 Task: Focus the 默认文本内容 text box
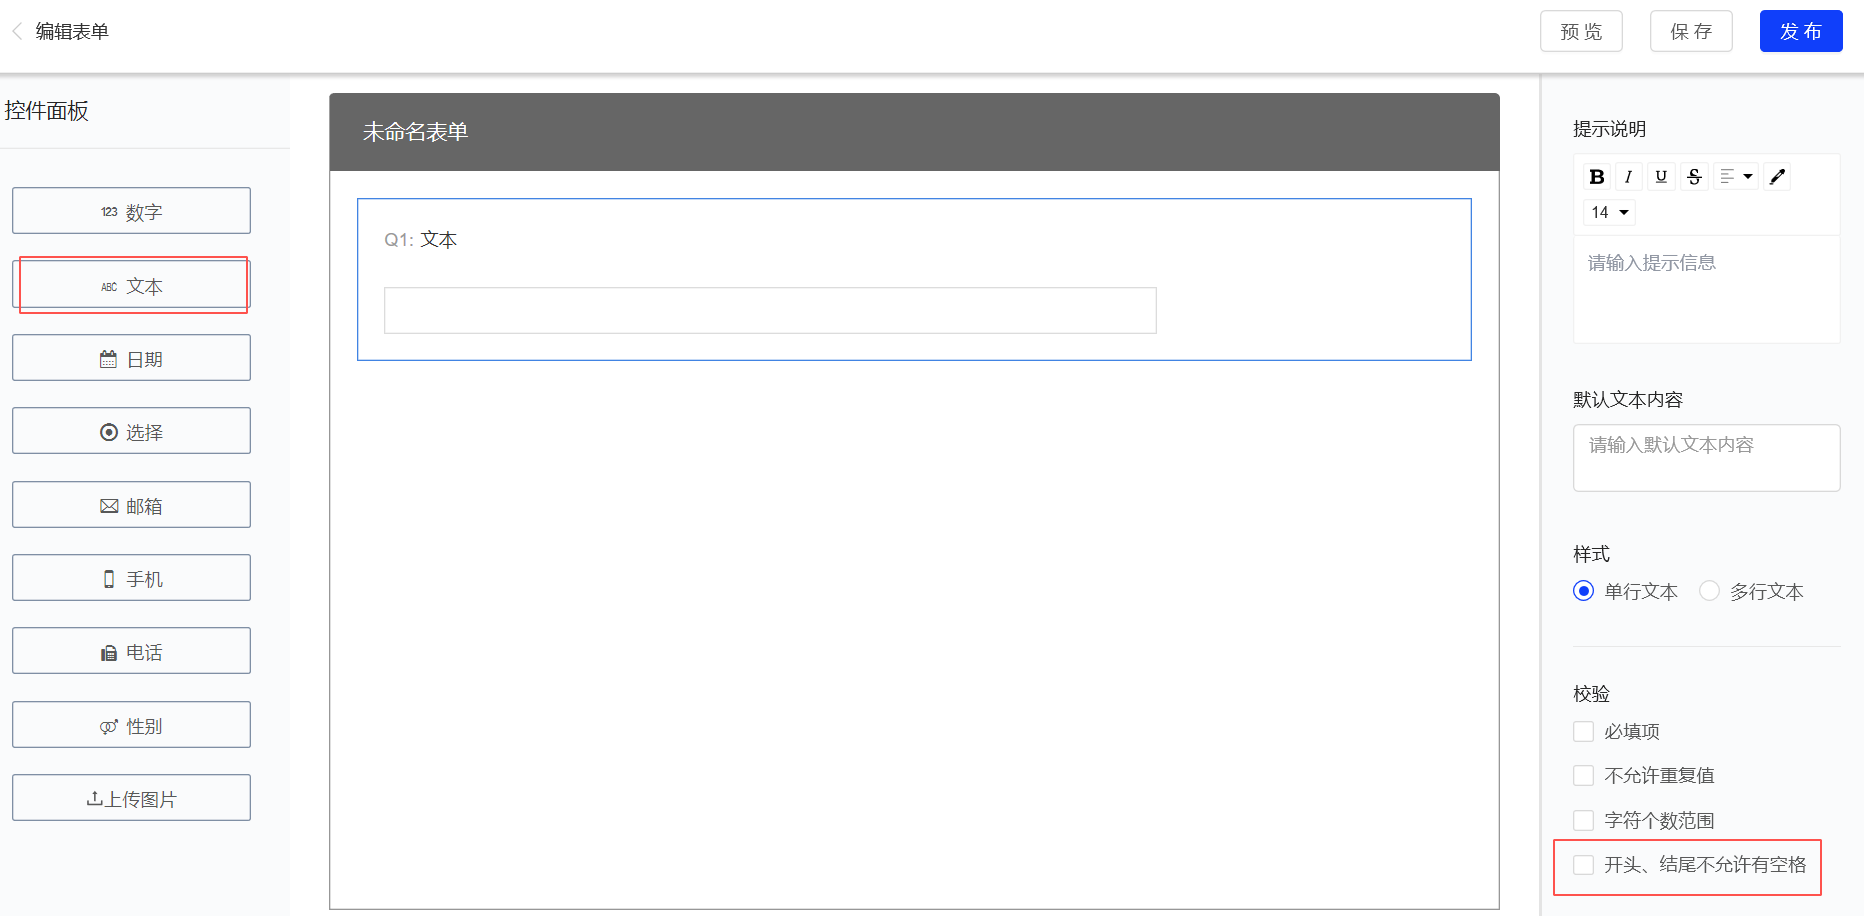tap(1706, 458)
